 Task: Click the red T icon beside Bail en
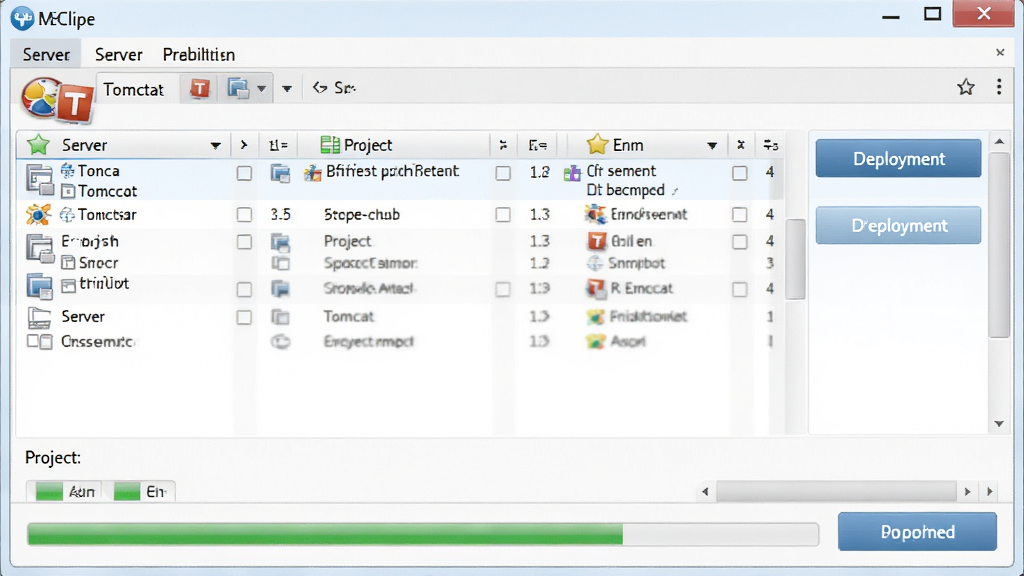click(596, 241)
